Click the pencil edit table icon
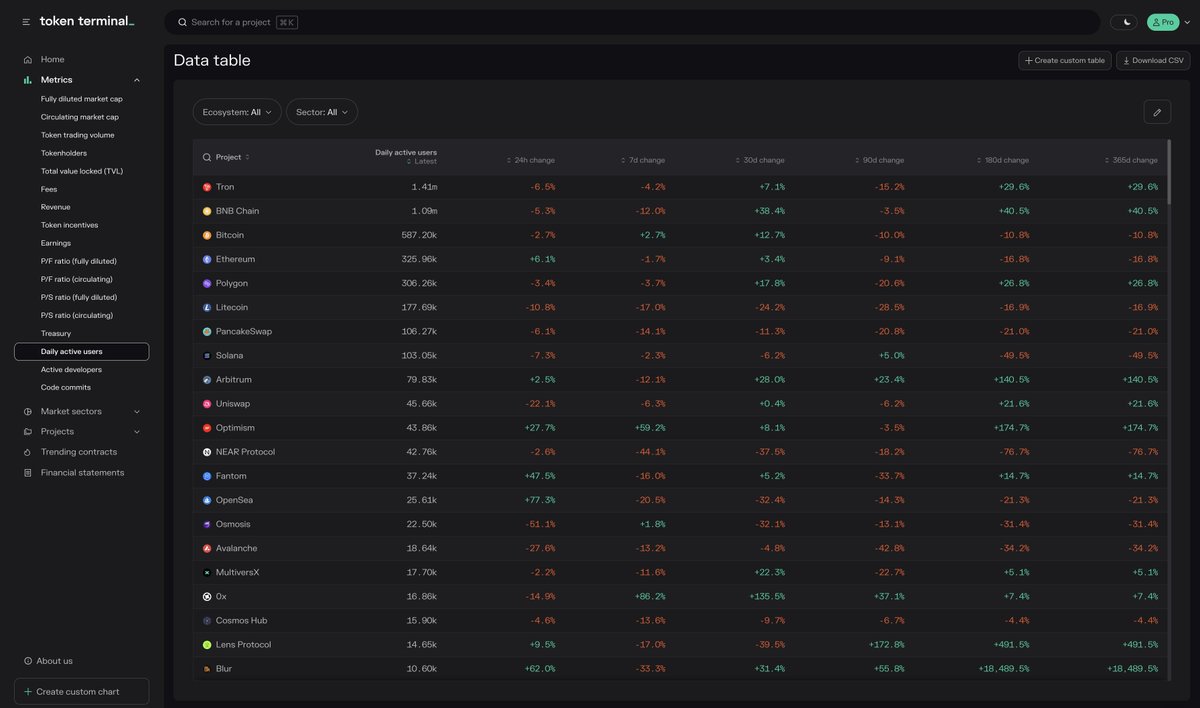Screen dimensions: 1200x708 (1157, 112)
